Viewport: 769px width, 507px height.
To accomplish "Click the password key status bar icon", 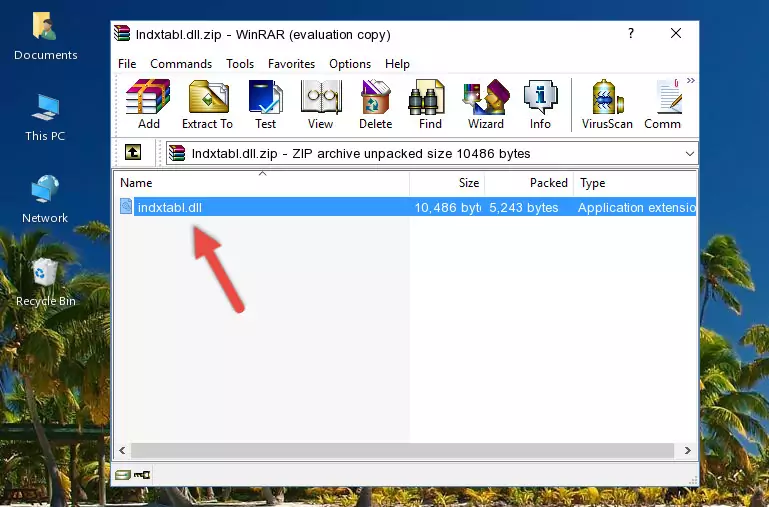I will [142, 475].
